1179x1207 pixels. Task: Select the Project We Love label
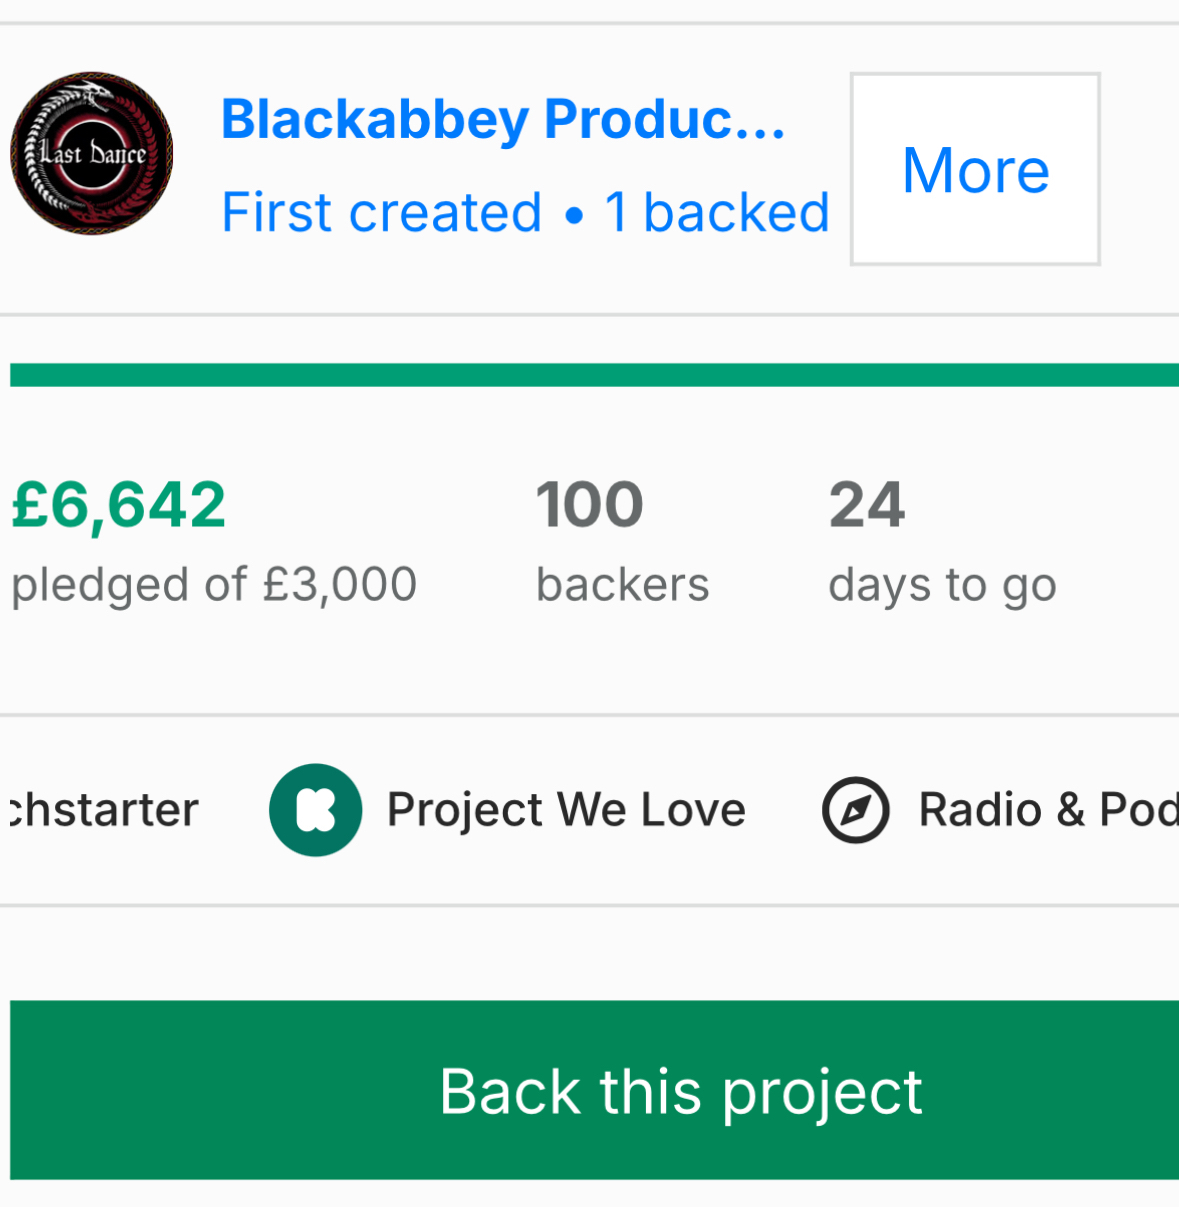click(566, 810)
